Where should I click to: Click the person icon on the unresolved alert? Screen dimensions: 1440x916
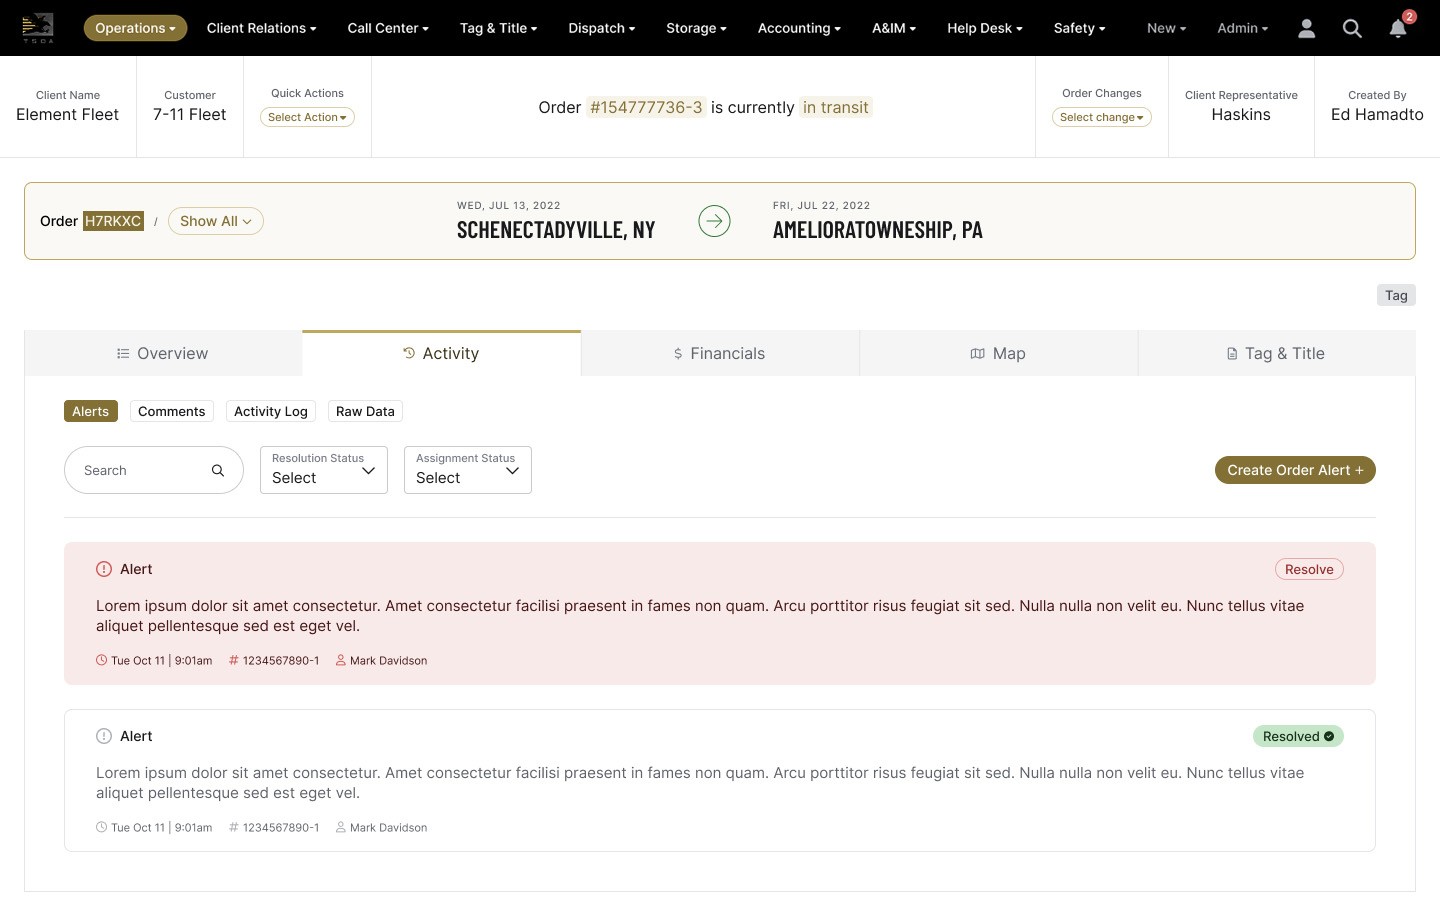point(341,660)
